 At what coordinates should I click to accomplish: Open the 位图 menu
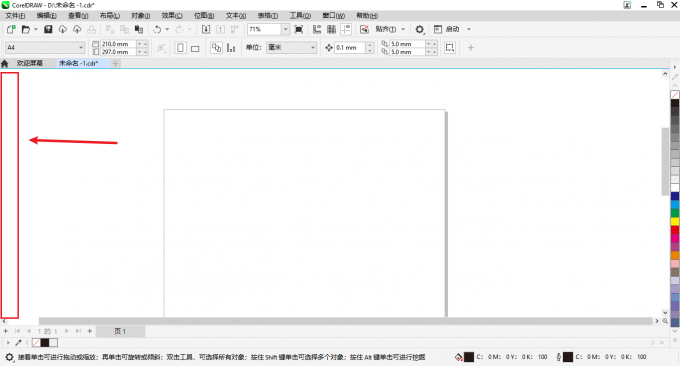pos(204,16)
